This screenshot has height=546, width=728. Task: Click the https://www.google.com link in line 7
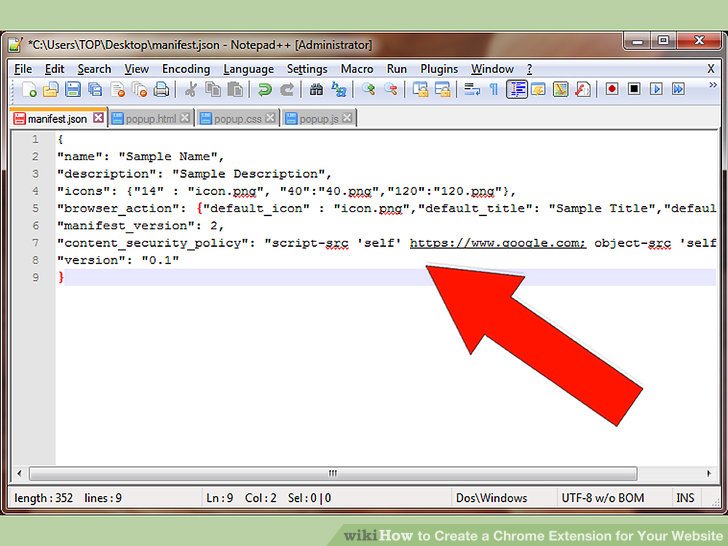(x=498, y=243)
